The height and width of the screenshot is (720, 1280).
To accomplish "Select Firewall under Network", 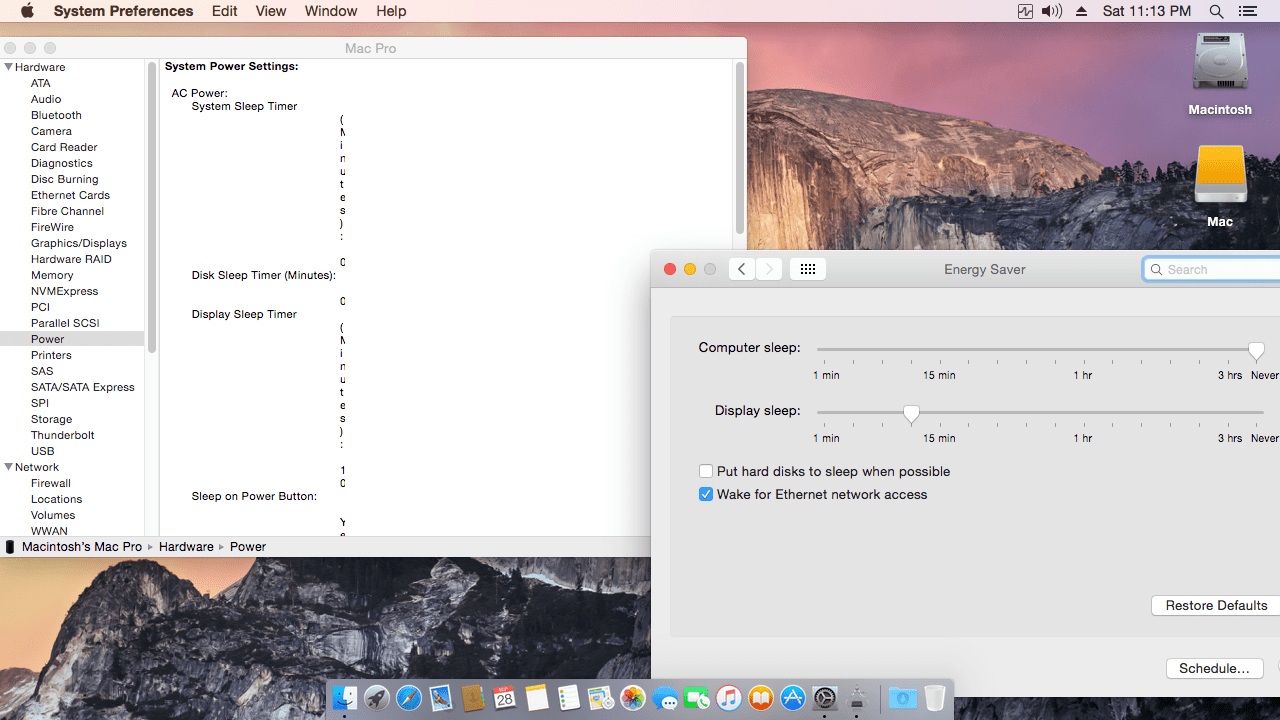I will (x=50, y=483).
